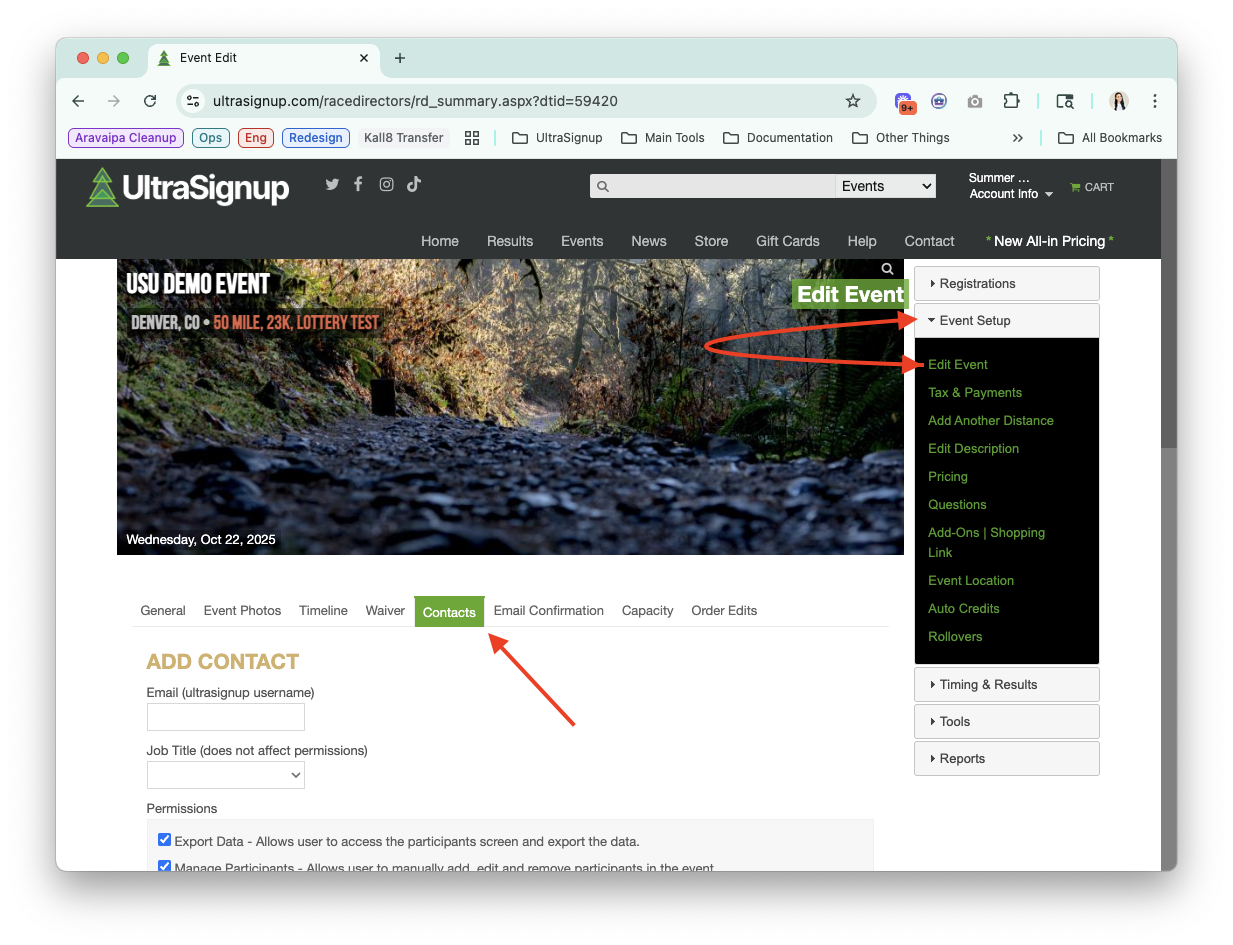Open a new tab with the plus button
The height and width of the screenshot is (945, 1233).
click(x=400, y=58)
